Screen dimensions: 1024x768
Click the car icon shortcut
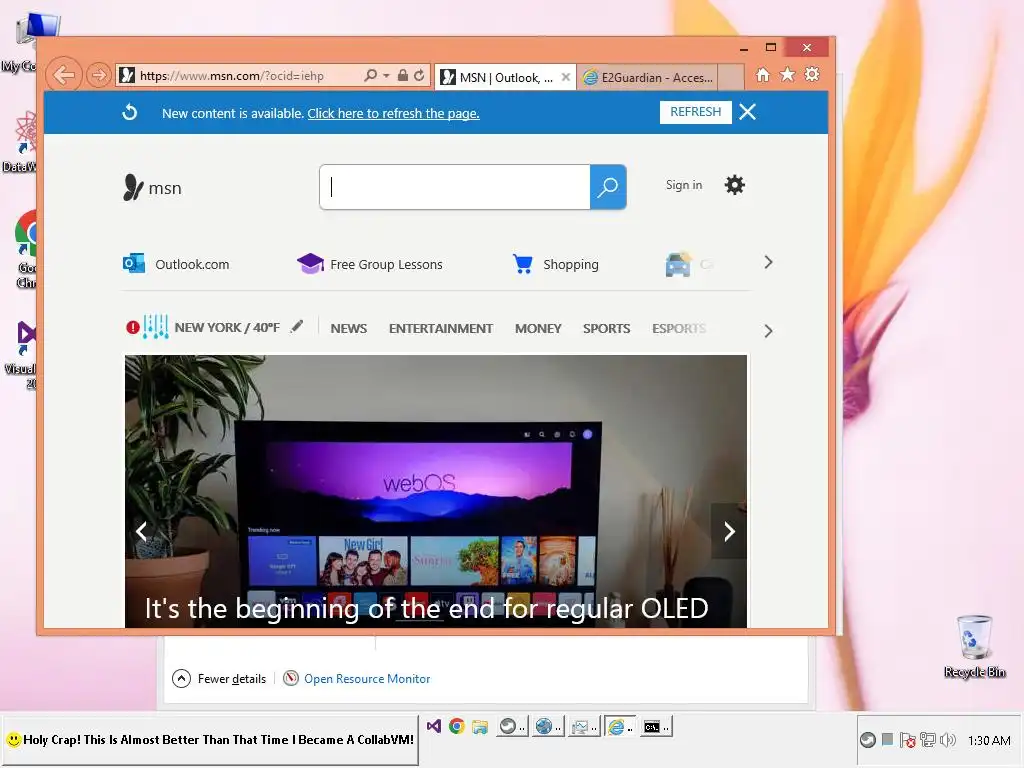[679, 264]
